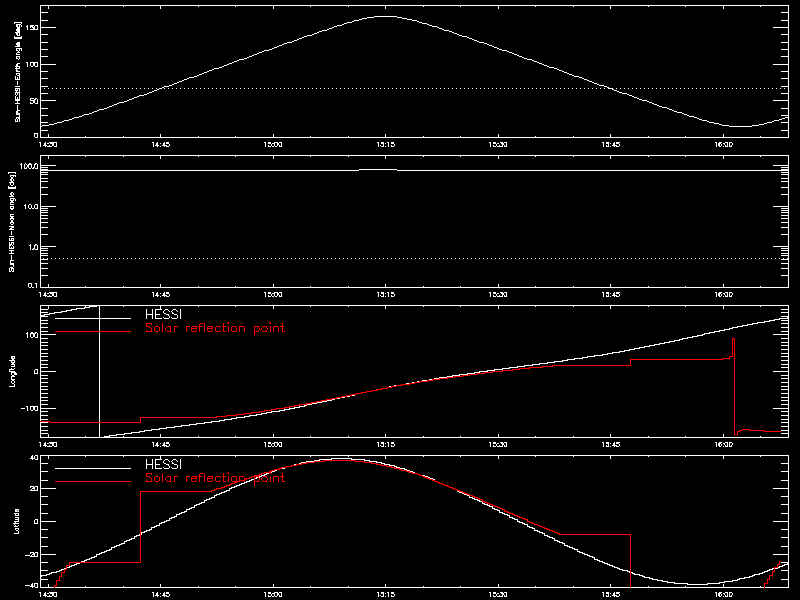Click the "20" tick label on Latitude plot
Screen dimensions: 800x600
point(34,489)
